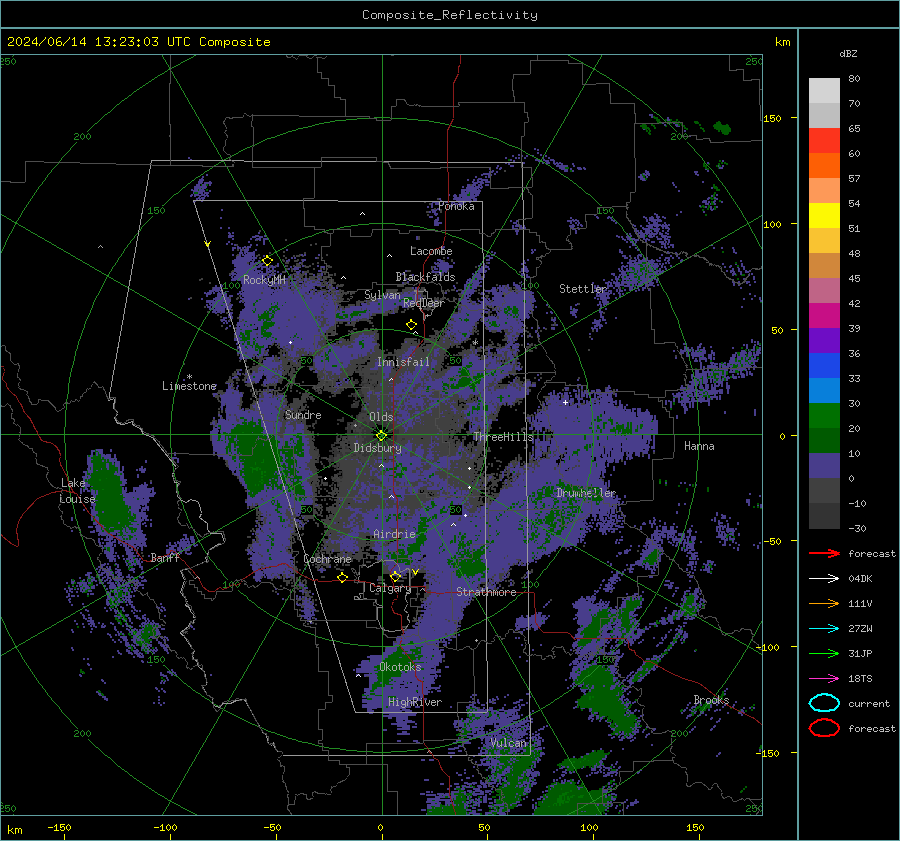Click the Vulcan town label
The image size is (900, 841).
pos(508,743)
